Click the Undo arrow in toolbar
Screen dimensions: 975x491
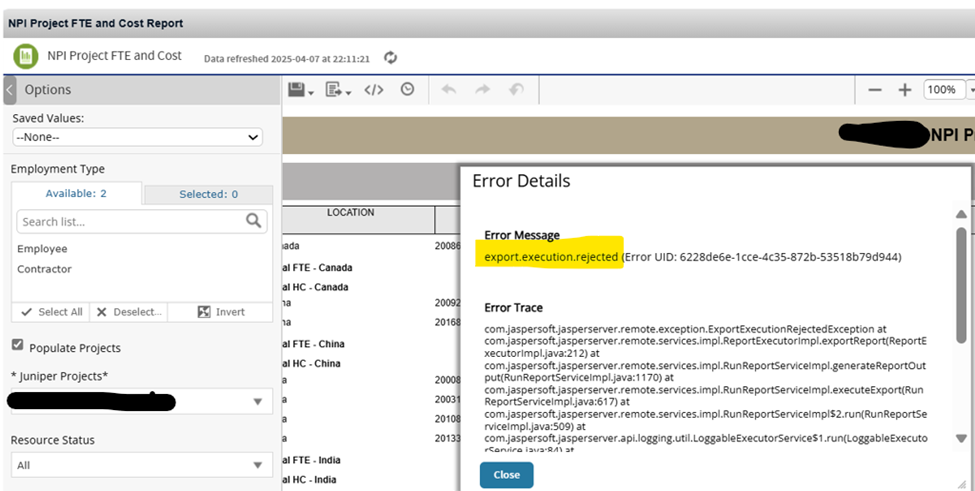449,90
